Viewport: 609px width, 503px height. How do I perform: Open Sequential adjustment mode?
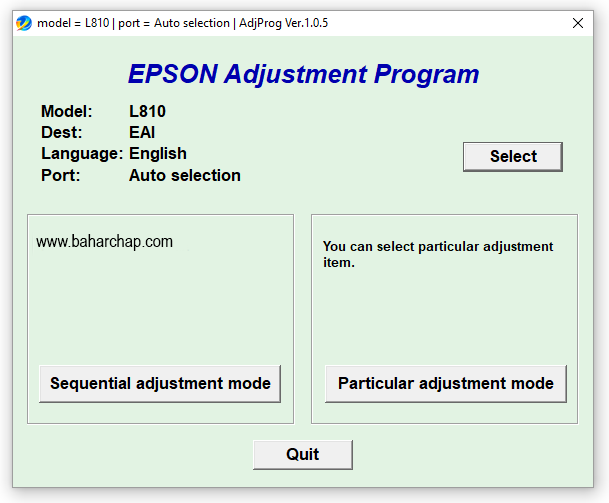click(x=160, y=383)
